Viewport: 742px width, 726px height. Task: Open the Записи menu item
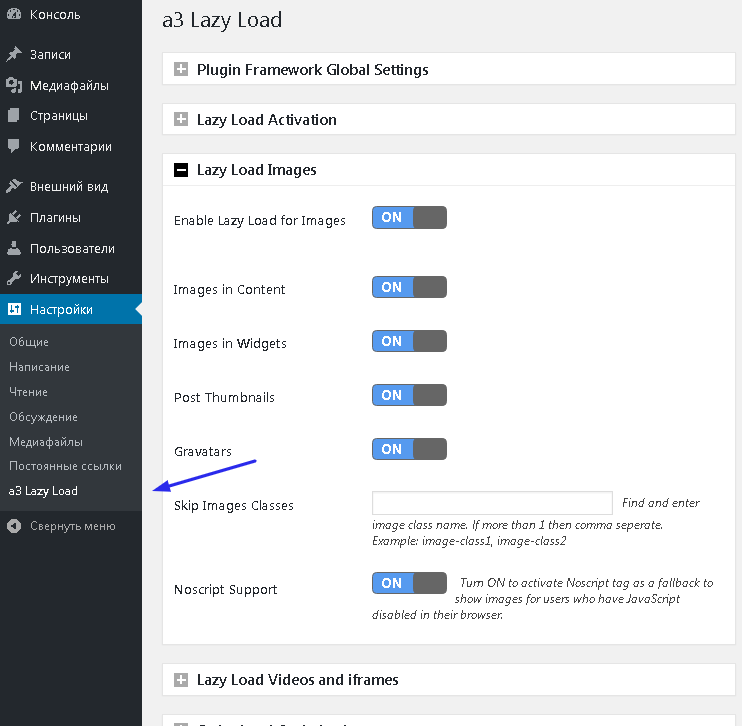(x=50, y=54)
